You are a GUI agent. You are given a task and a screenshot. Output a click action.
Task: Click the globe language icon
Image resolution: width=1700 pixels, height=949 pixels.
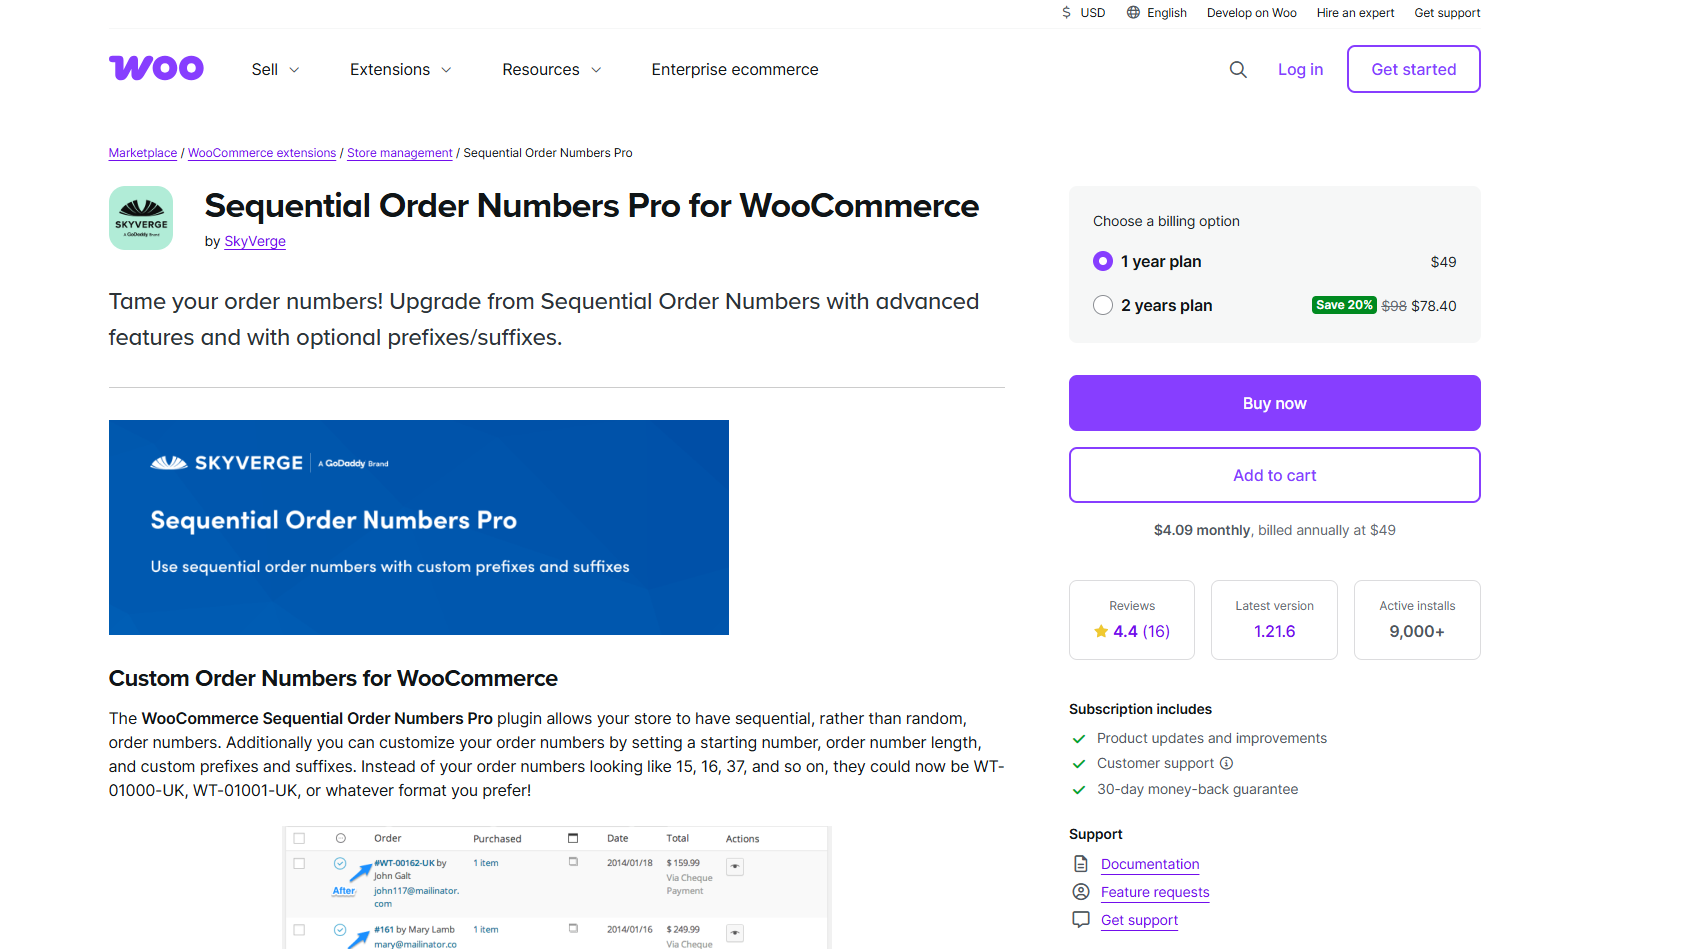point(1133,13)
